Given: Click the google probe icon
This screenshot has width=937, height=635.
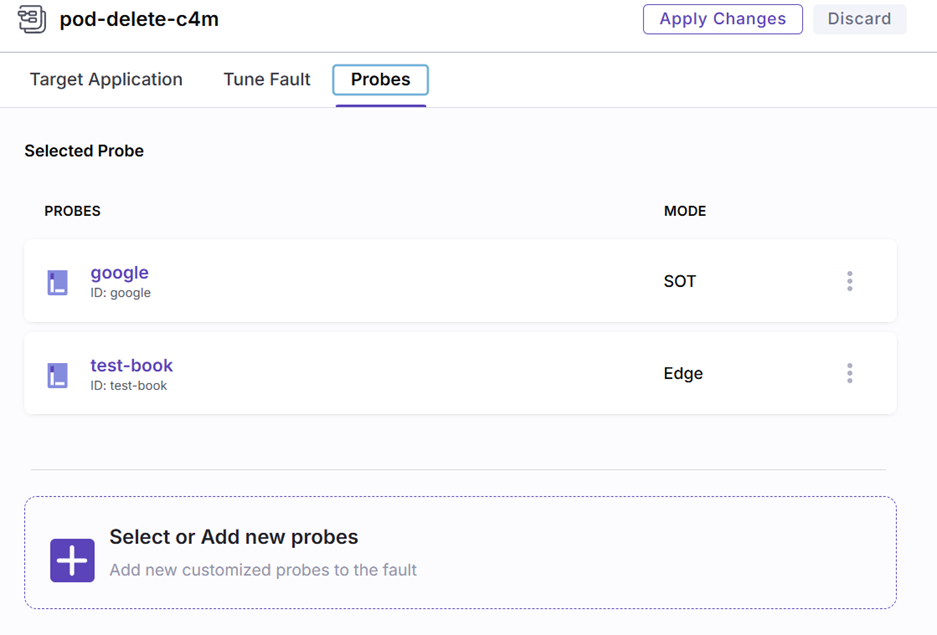Looking at the screenshot, I should 58,282.
